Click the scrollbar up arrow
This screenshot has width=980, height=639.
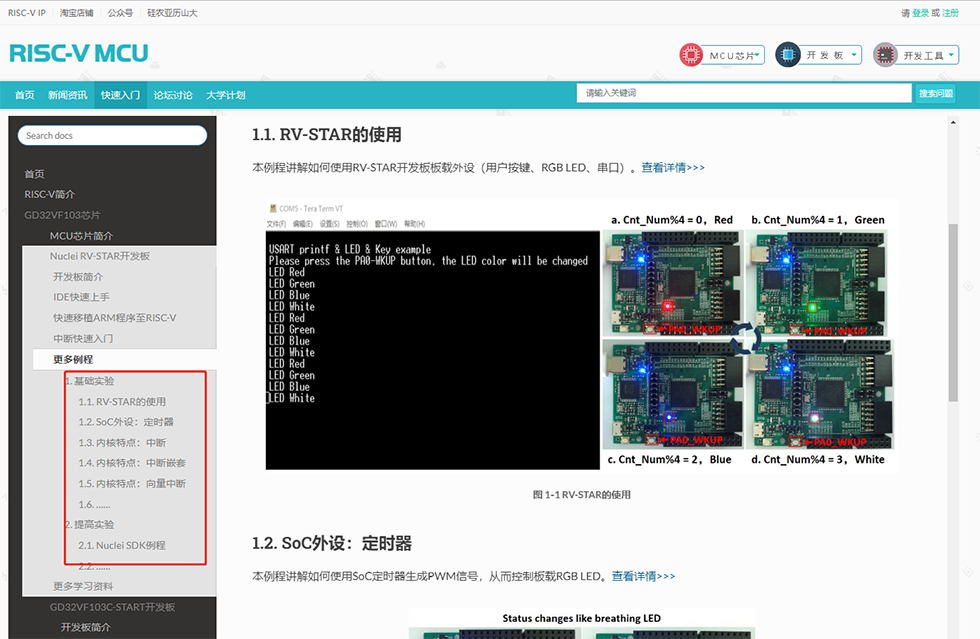click(953, 123)
